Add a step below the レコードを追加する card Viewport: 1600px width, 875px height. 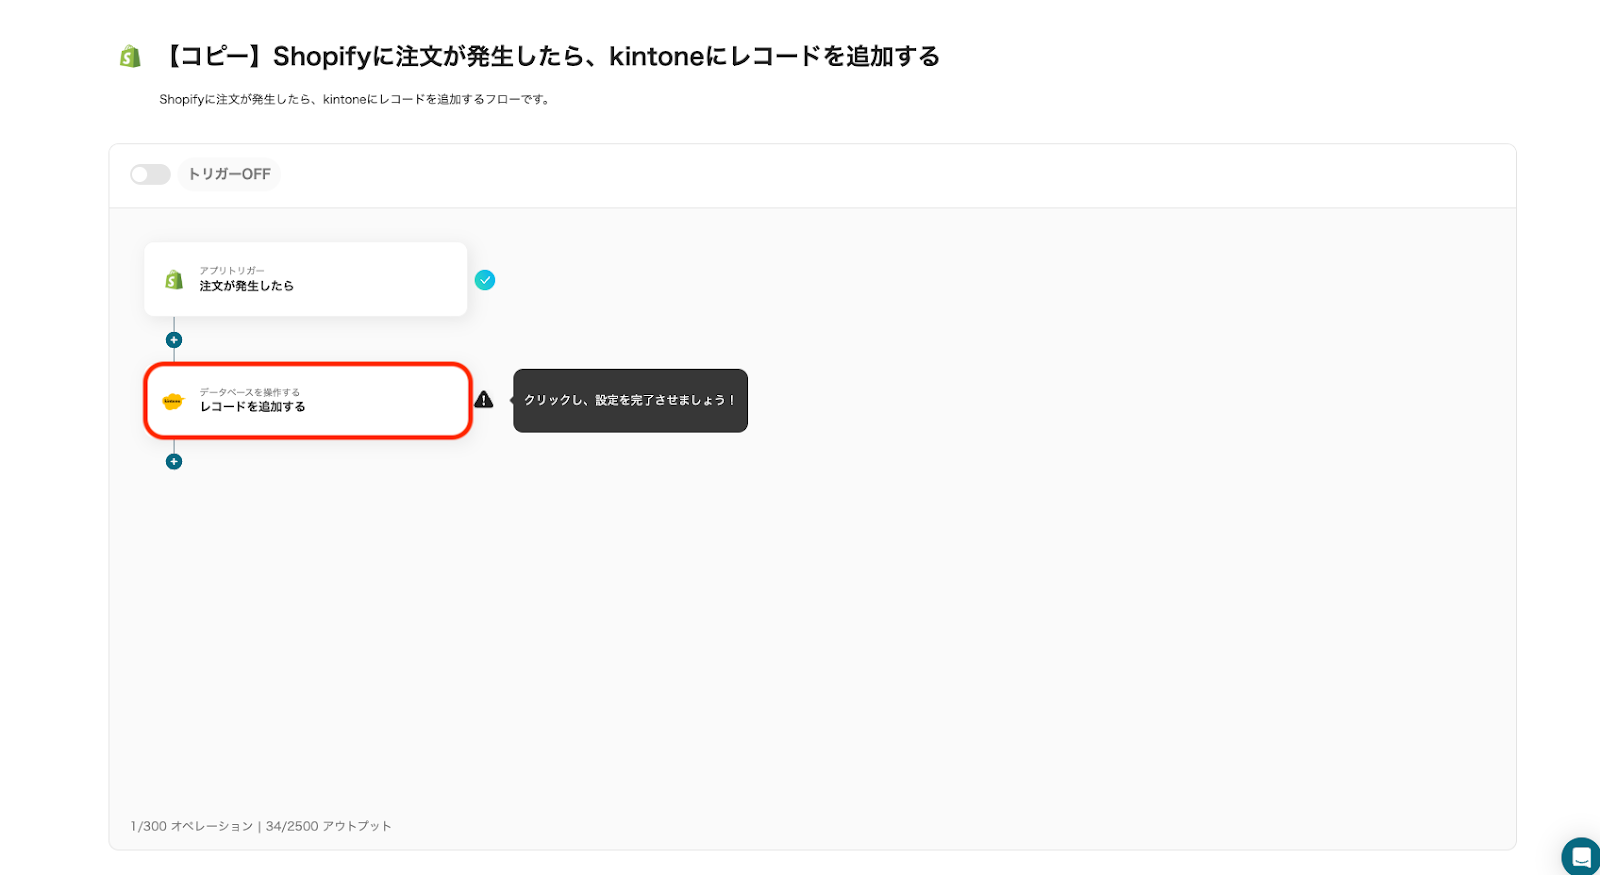click(174, 461)
